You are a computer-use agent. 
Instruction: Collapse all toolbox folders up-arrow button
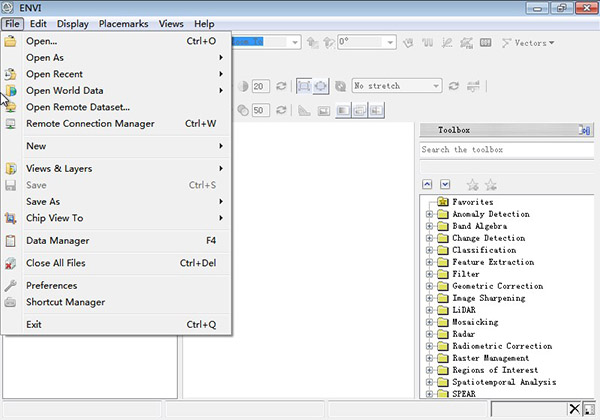pos(427,185)
